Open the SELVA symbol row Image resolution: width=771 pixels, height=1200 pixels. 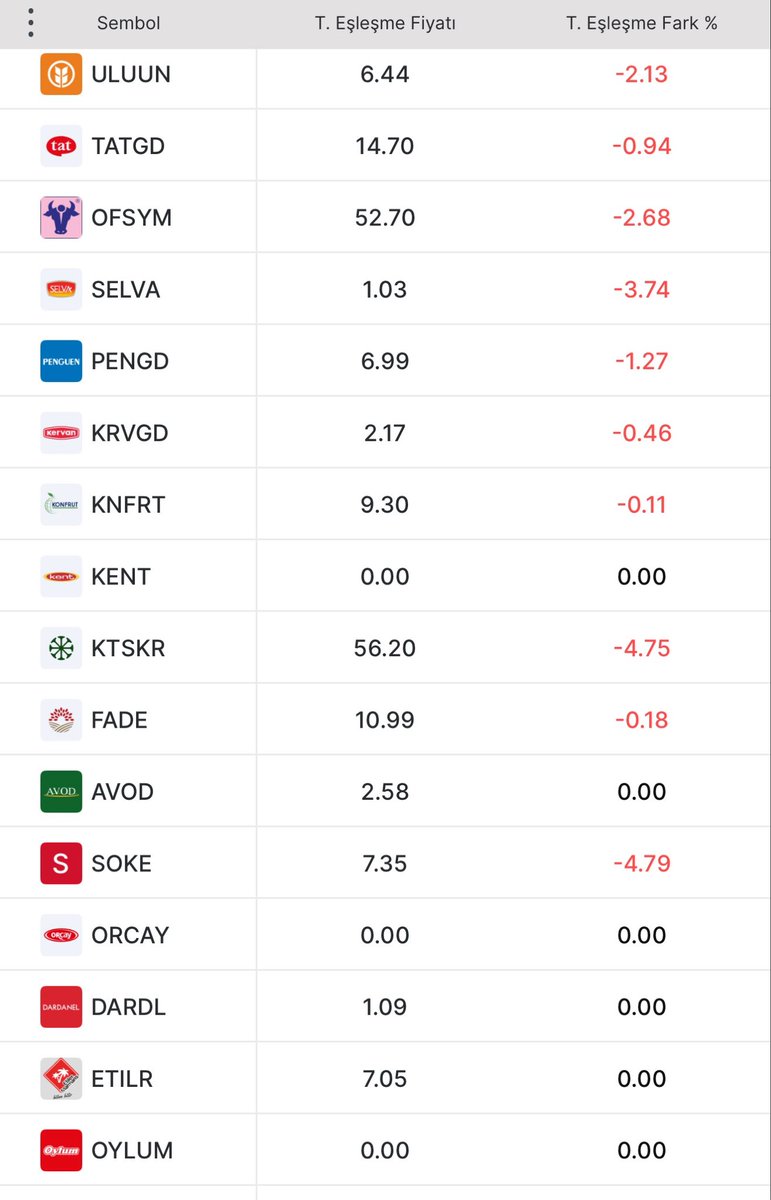click(385, 289)
